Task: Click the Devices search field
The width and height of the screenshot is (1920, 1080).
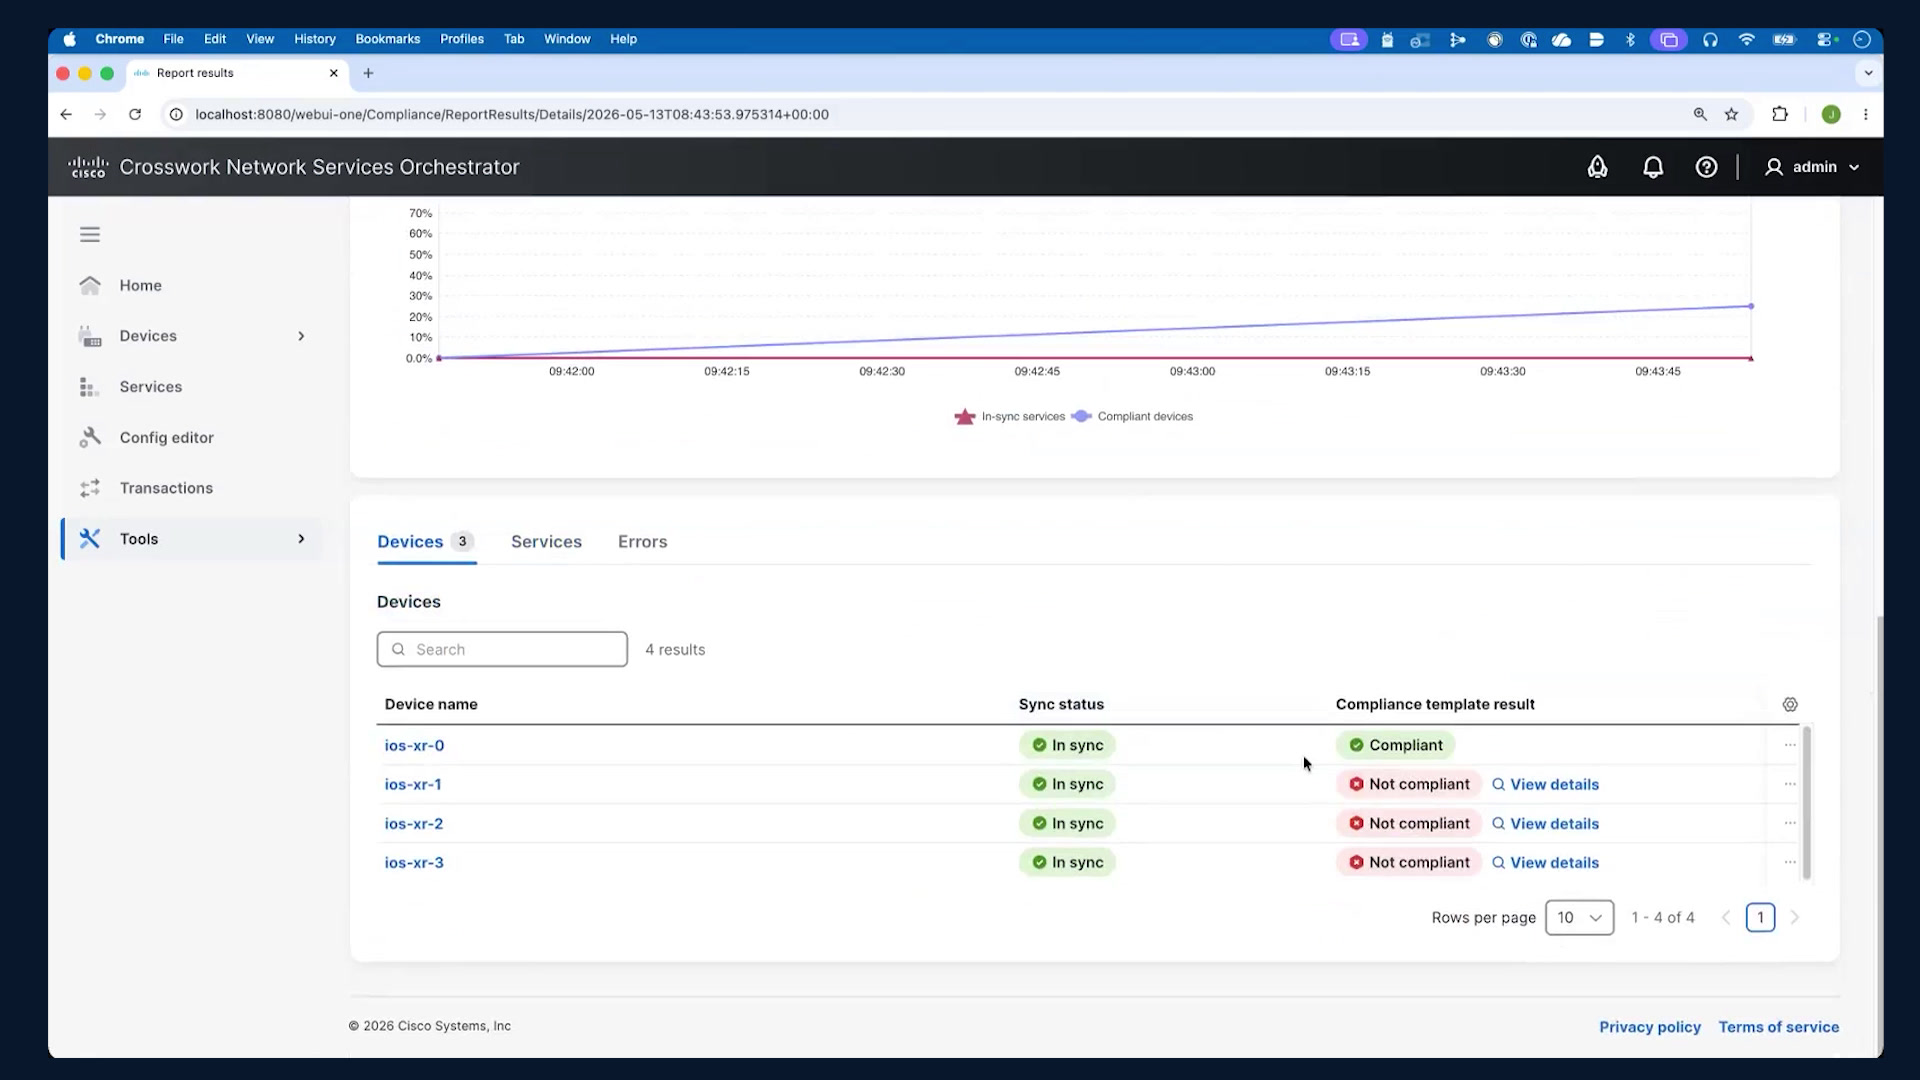Action: point(502,649)
